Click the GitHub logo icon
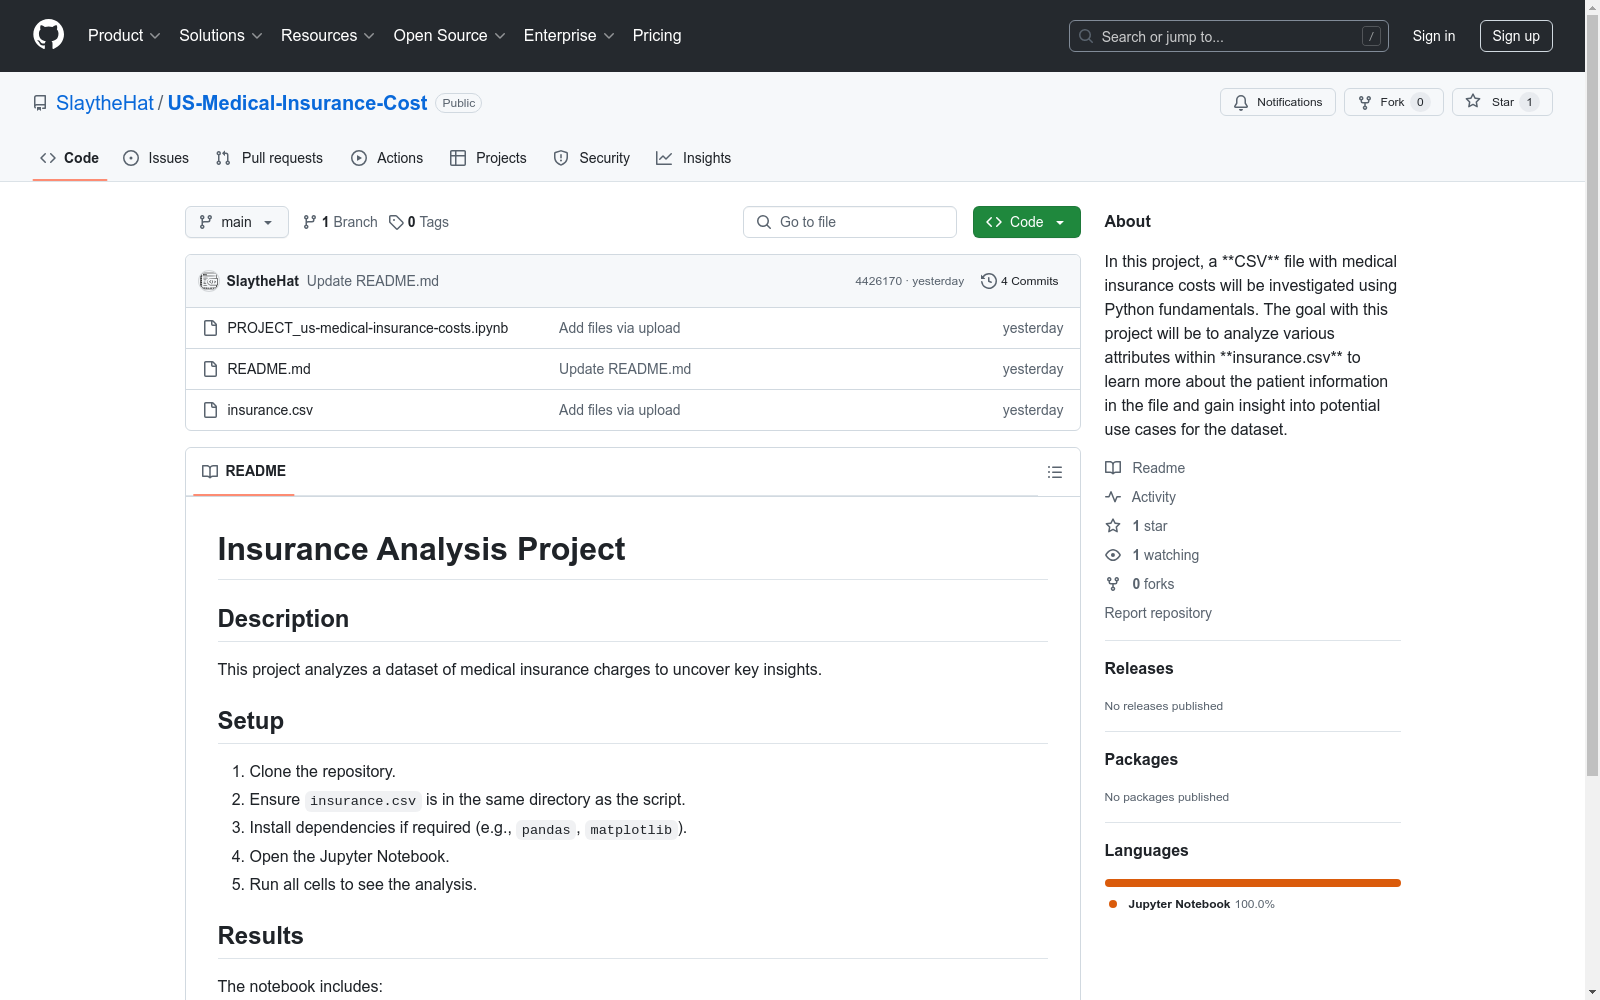Screen dimensions: 1600x1000 pyautogui.click(x=48, y=35)
